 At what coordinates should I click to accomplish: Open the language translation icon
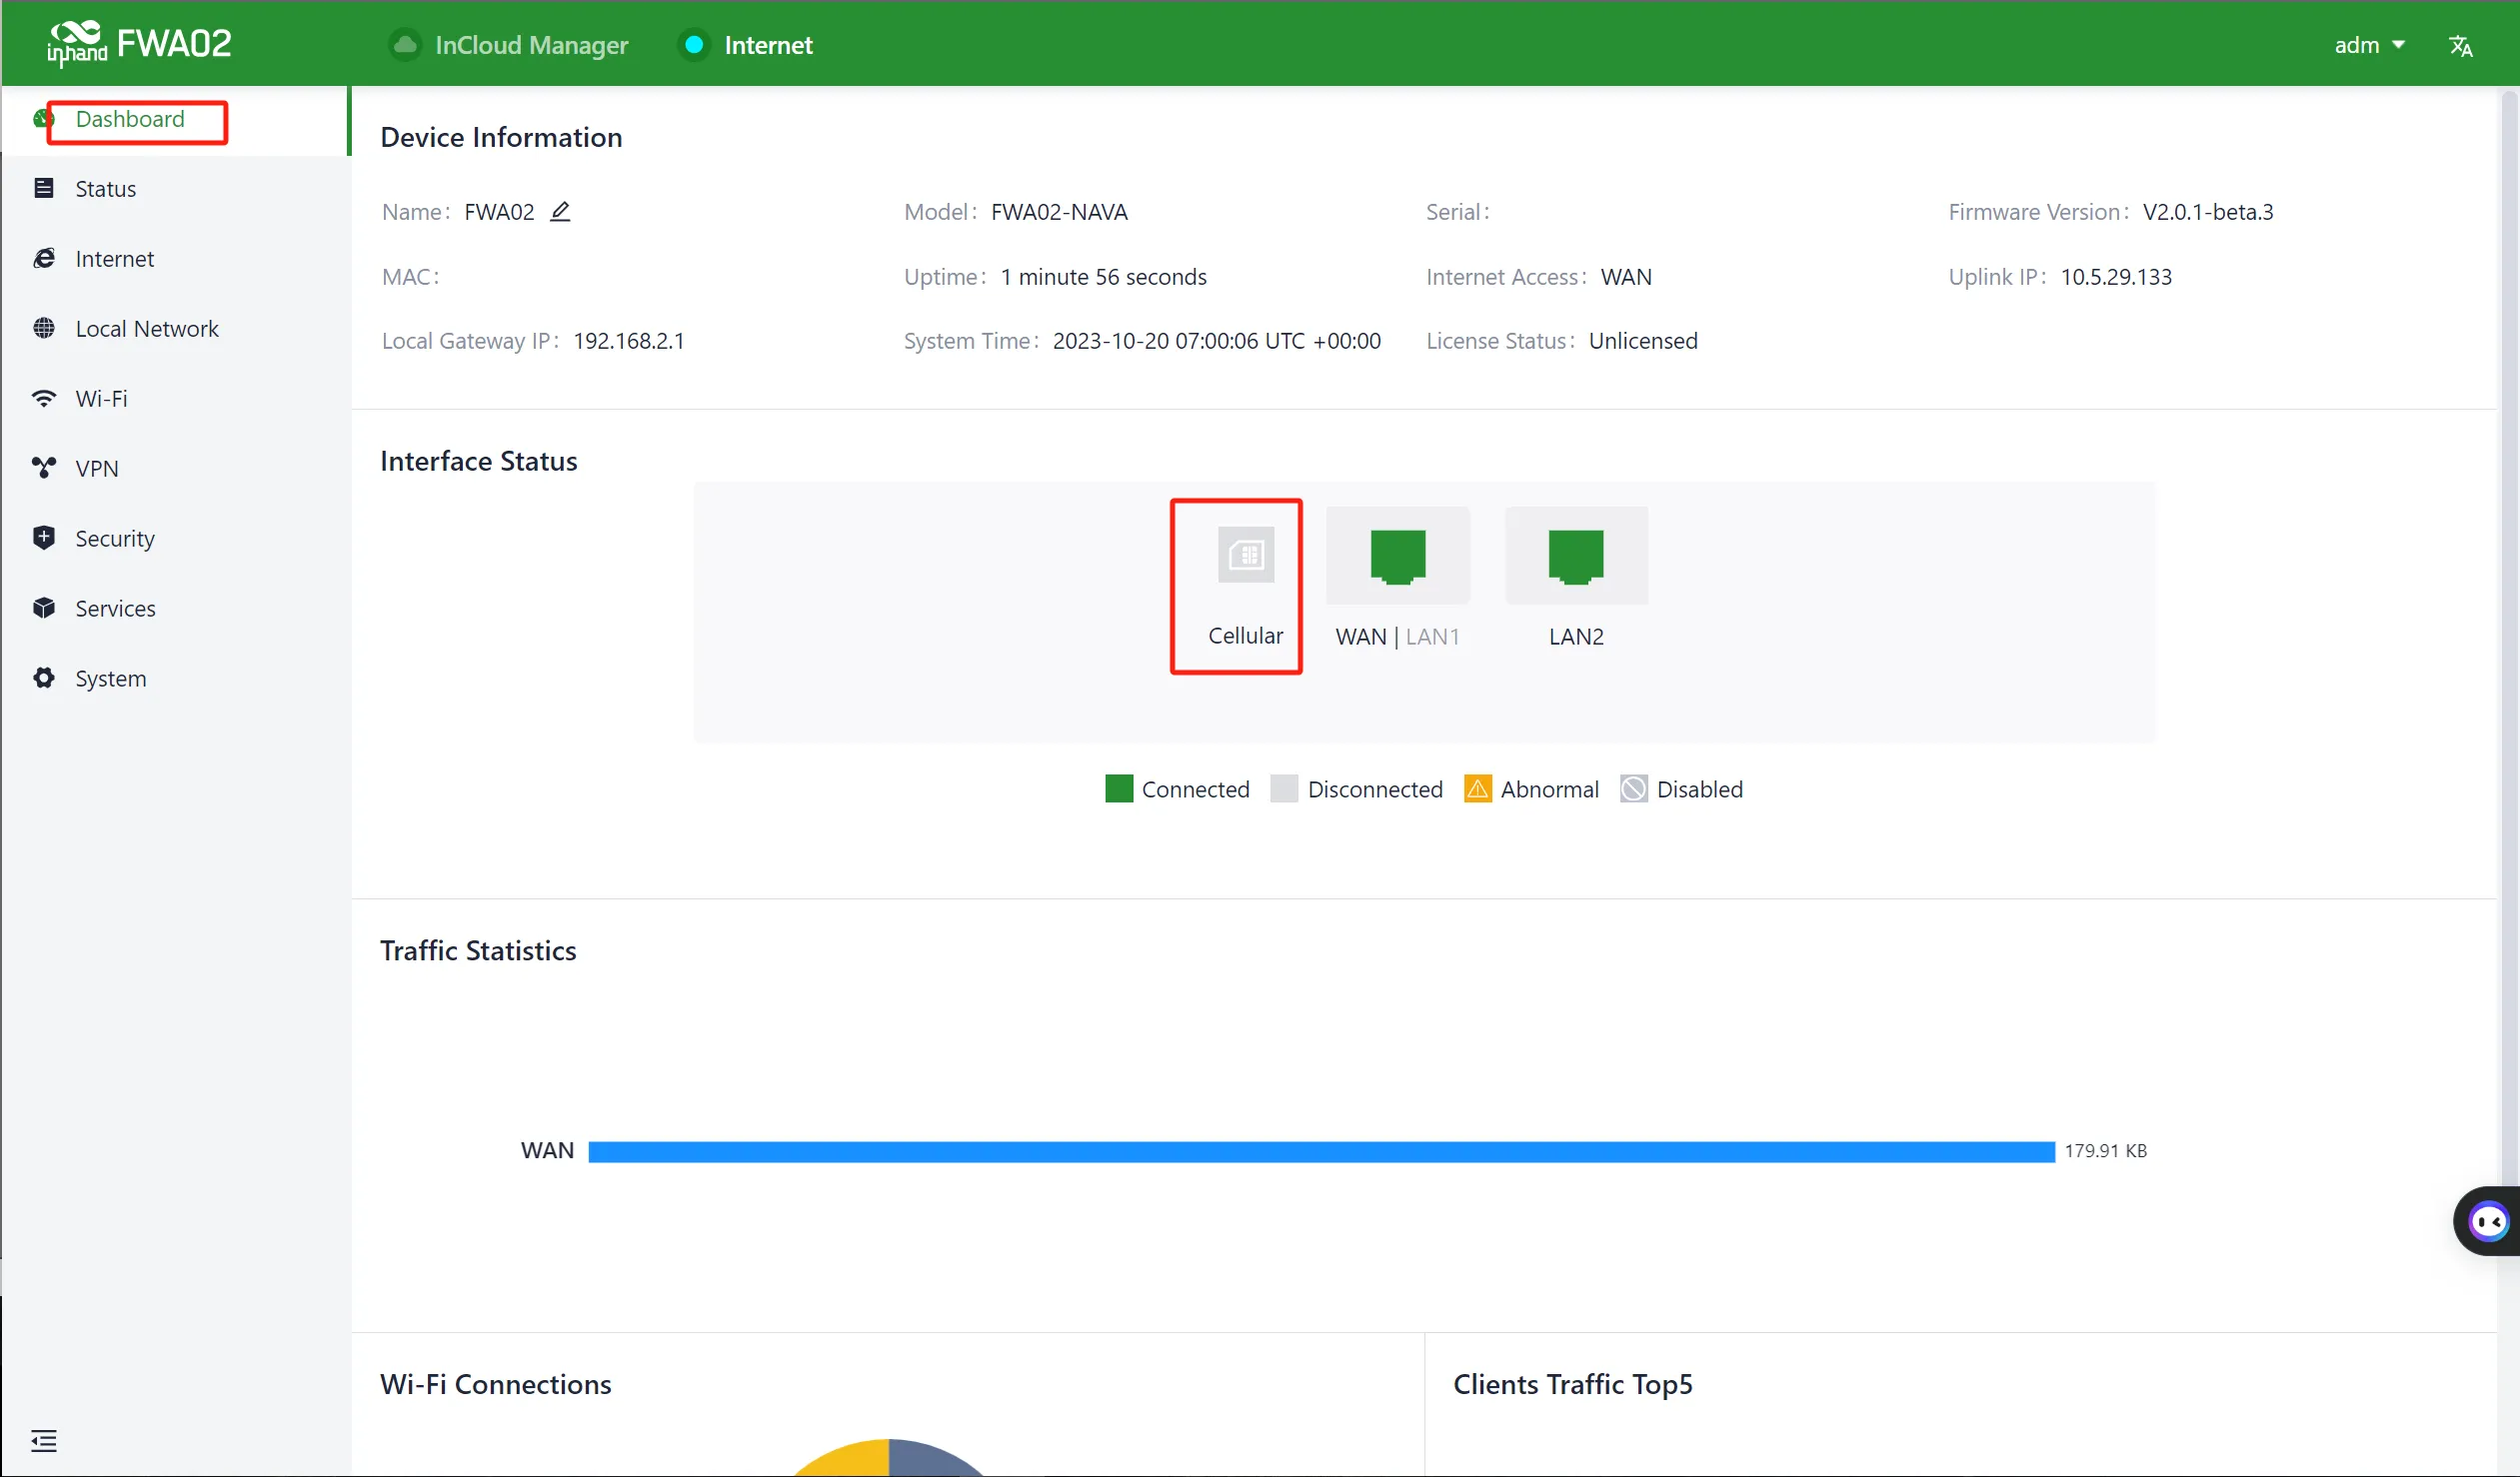(x=2461, y=45)
